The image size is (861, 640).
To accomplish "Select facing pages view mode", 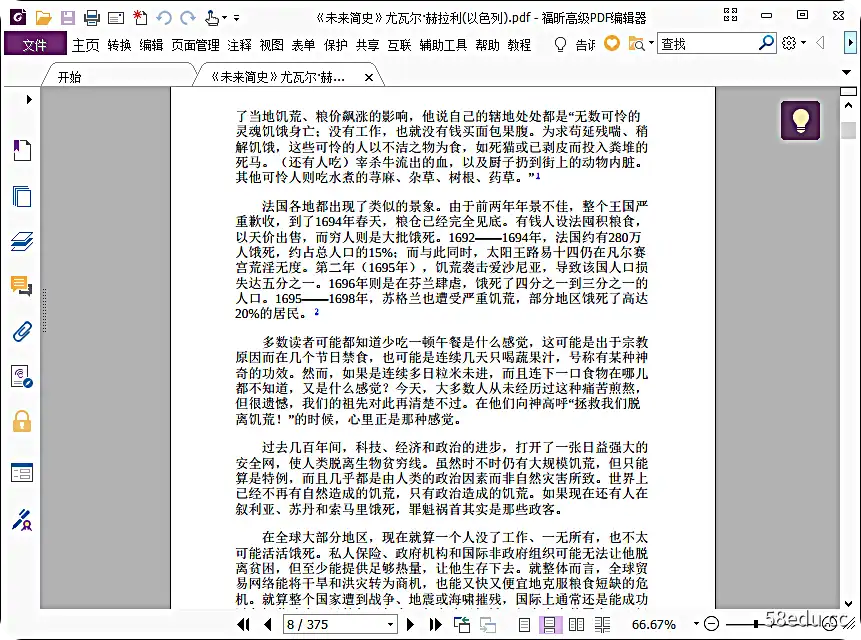I will click(577, 624).
